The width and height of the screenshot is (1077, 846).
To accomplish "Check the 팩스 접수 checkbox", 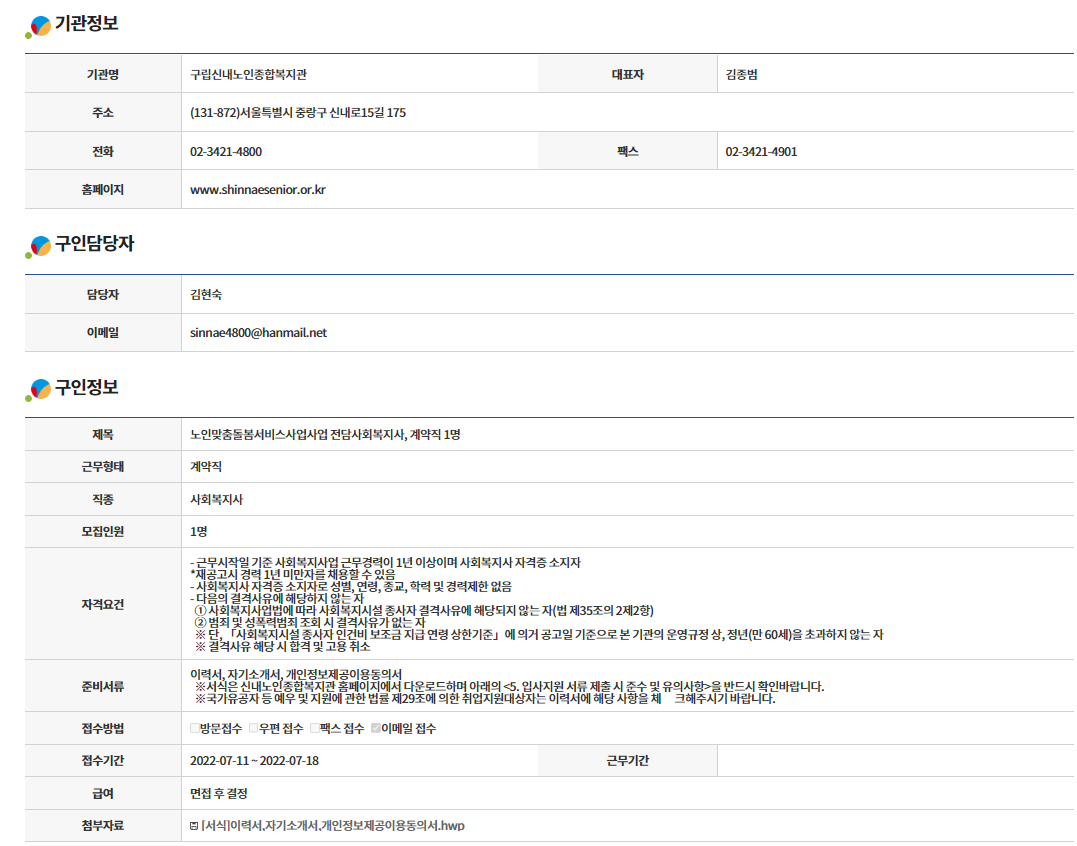I will [315, 729].
